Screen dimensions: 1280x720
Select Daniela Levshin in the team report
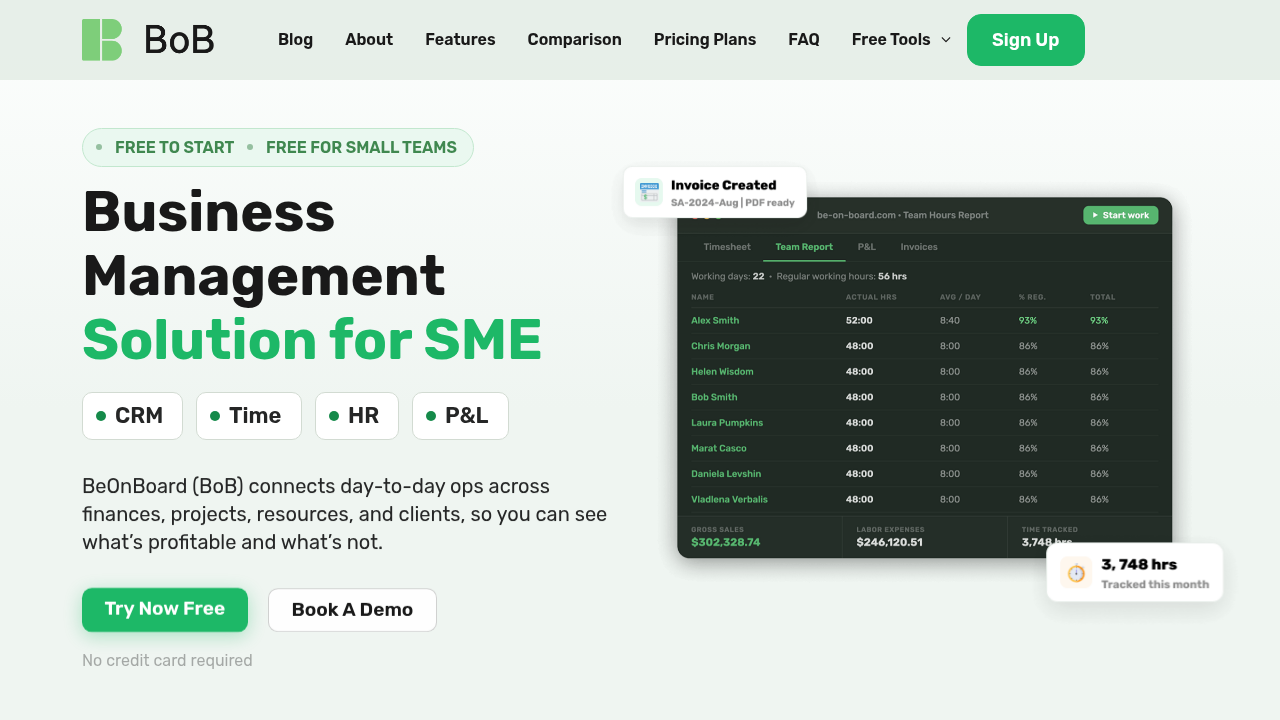point(726,474)
